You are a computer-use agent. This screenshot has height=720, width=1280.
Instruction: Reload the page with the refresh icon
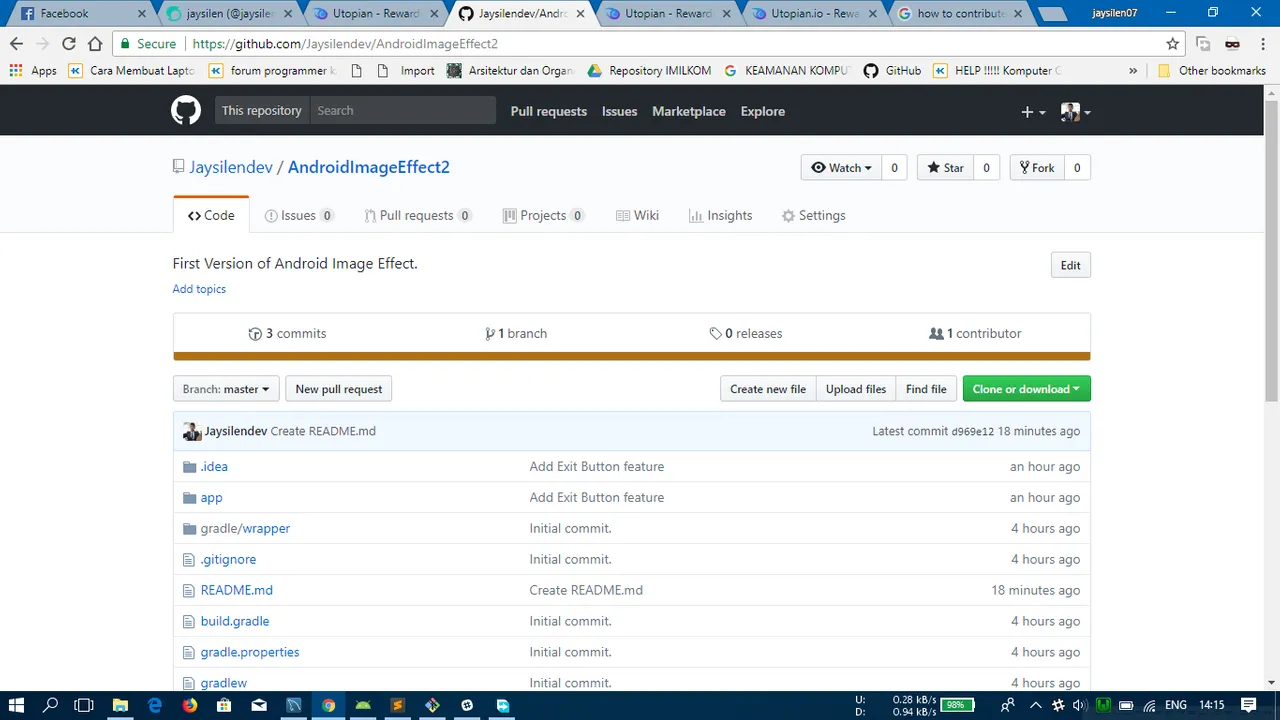click(69, 44)
